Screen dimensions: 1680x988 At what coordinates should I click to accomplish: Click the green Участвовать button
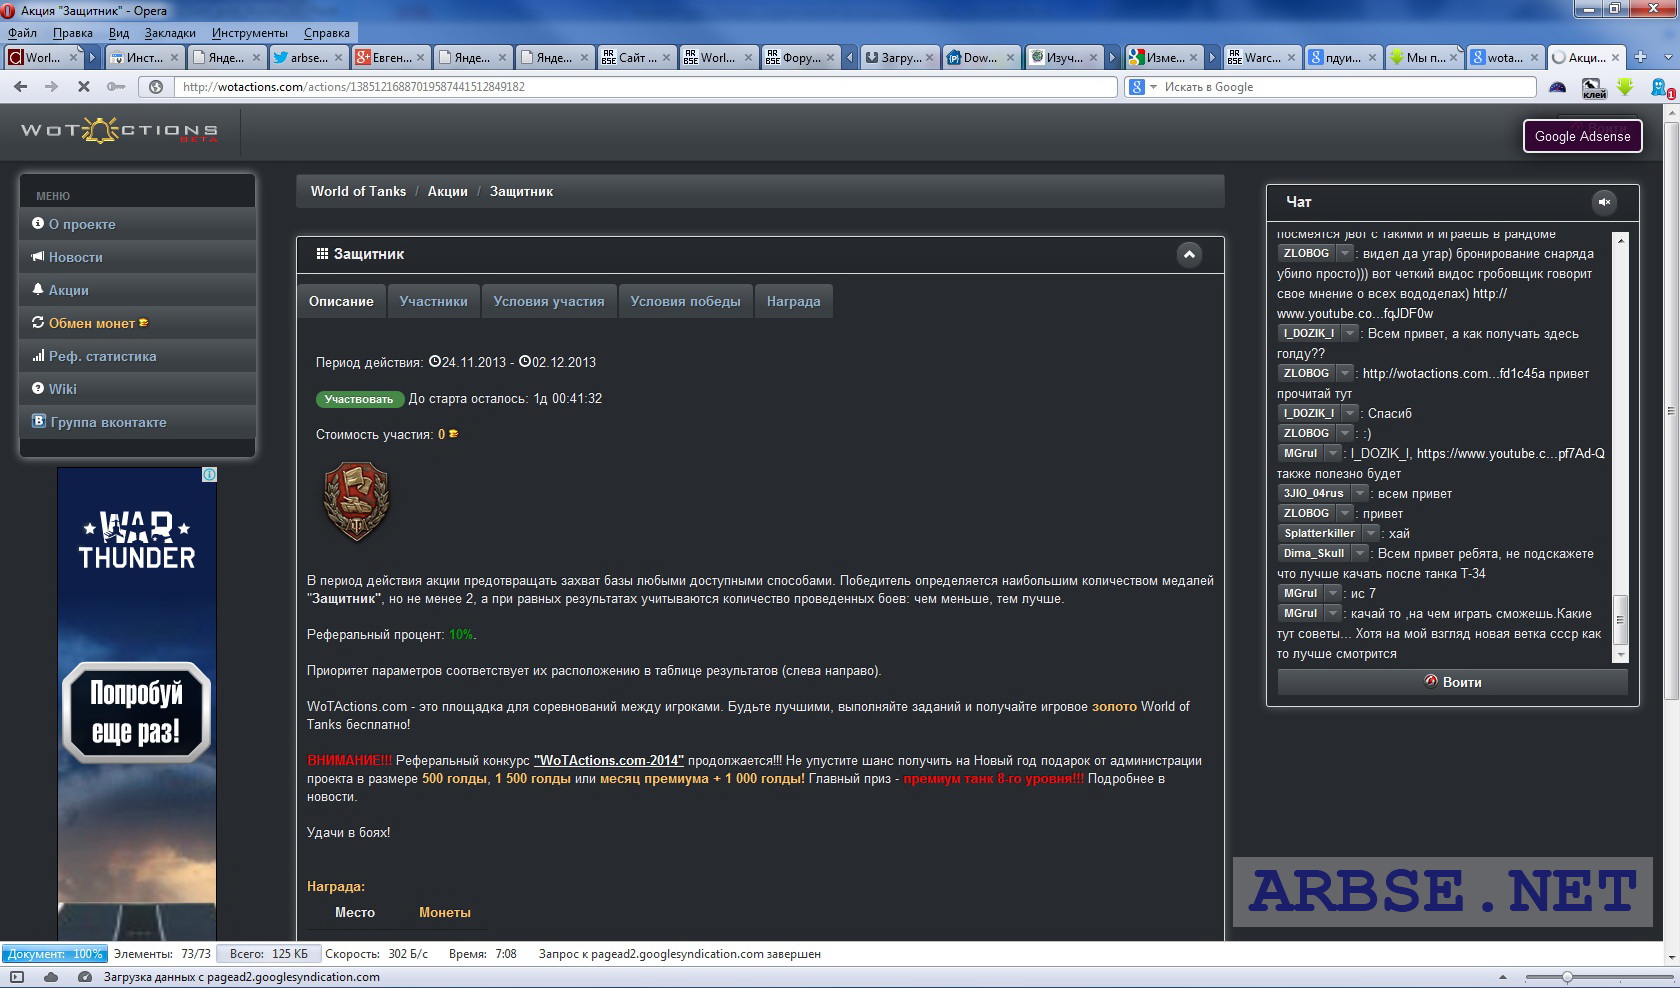tap(359, 399)
